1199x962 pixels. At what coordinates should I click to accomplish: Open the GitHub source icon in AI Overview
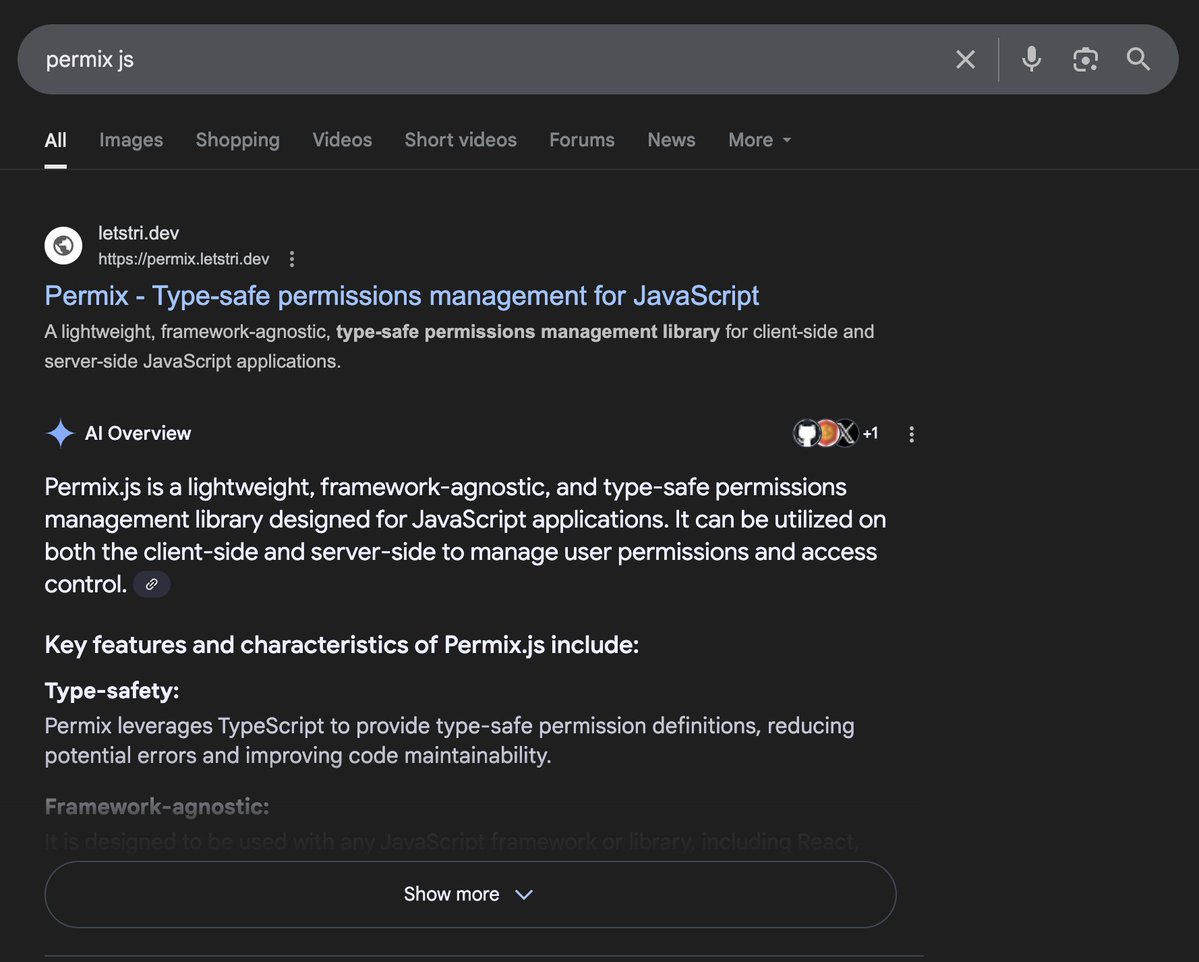[805, 434]
